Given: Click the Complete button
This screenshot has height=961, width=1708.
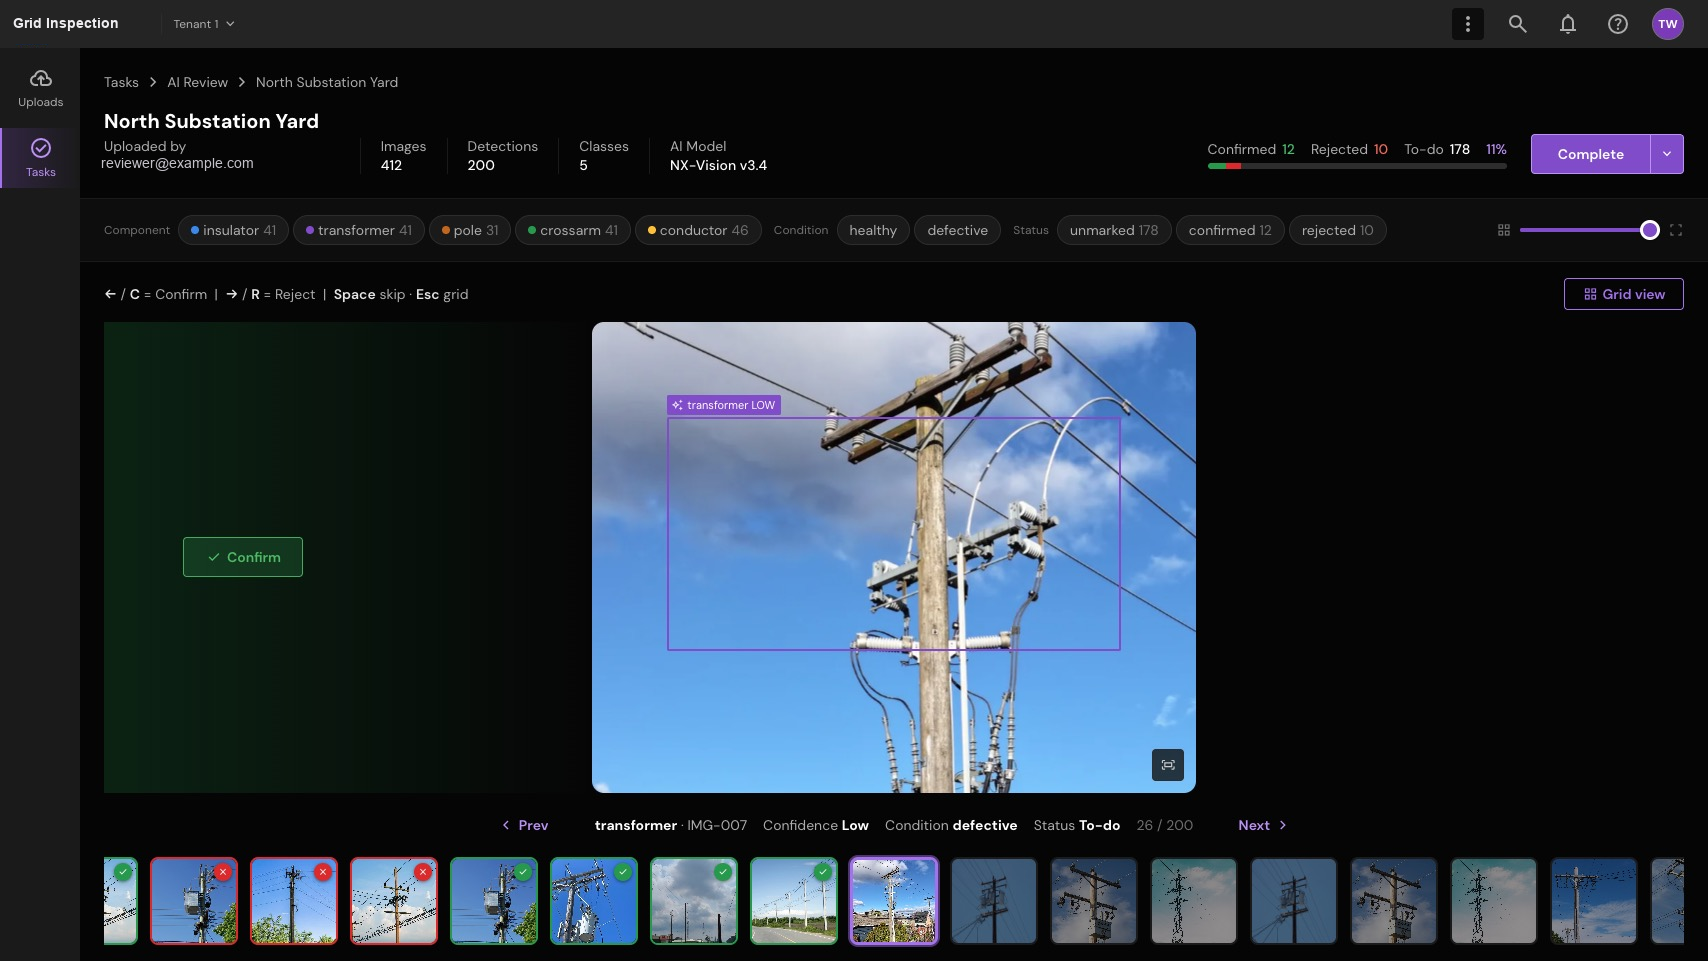Looking at the screenshot, I should click(x=1590, y=154).
